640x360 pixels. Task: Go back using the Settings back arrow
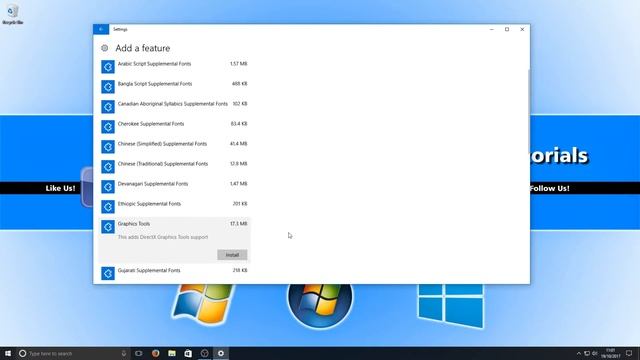pyautogui.click(x=101, y=29)
